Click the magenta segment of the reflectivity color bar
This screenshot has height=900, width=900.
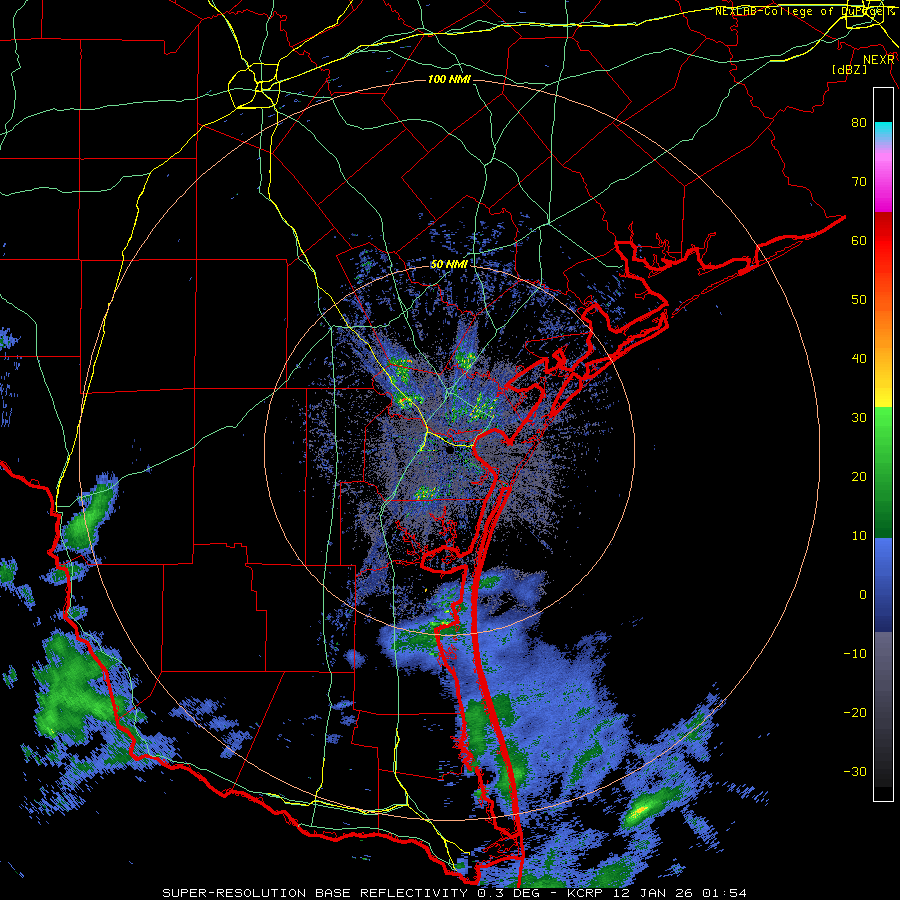(883, 183)
